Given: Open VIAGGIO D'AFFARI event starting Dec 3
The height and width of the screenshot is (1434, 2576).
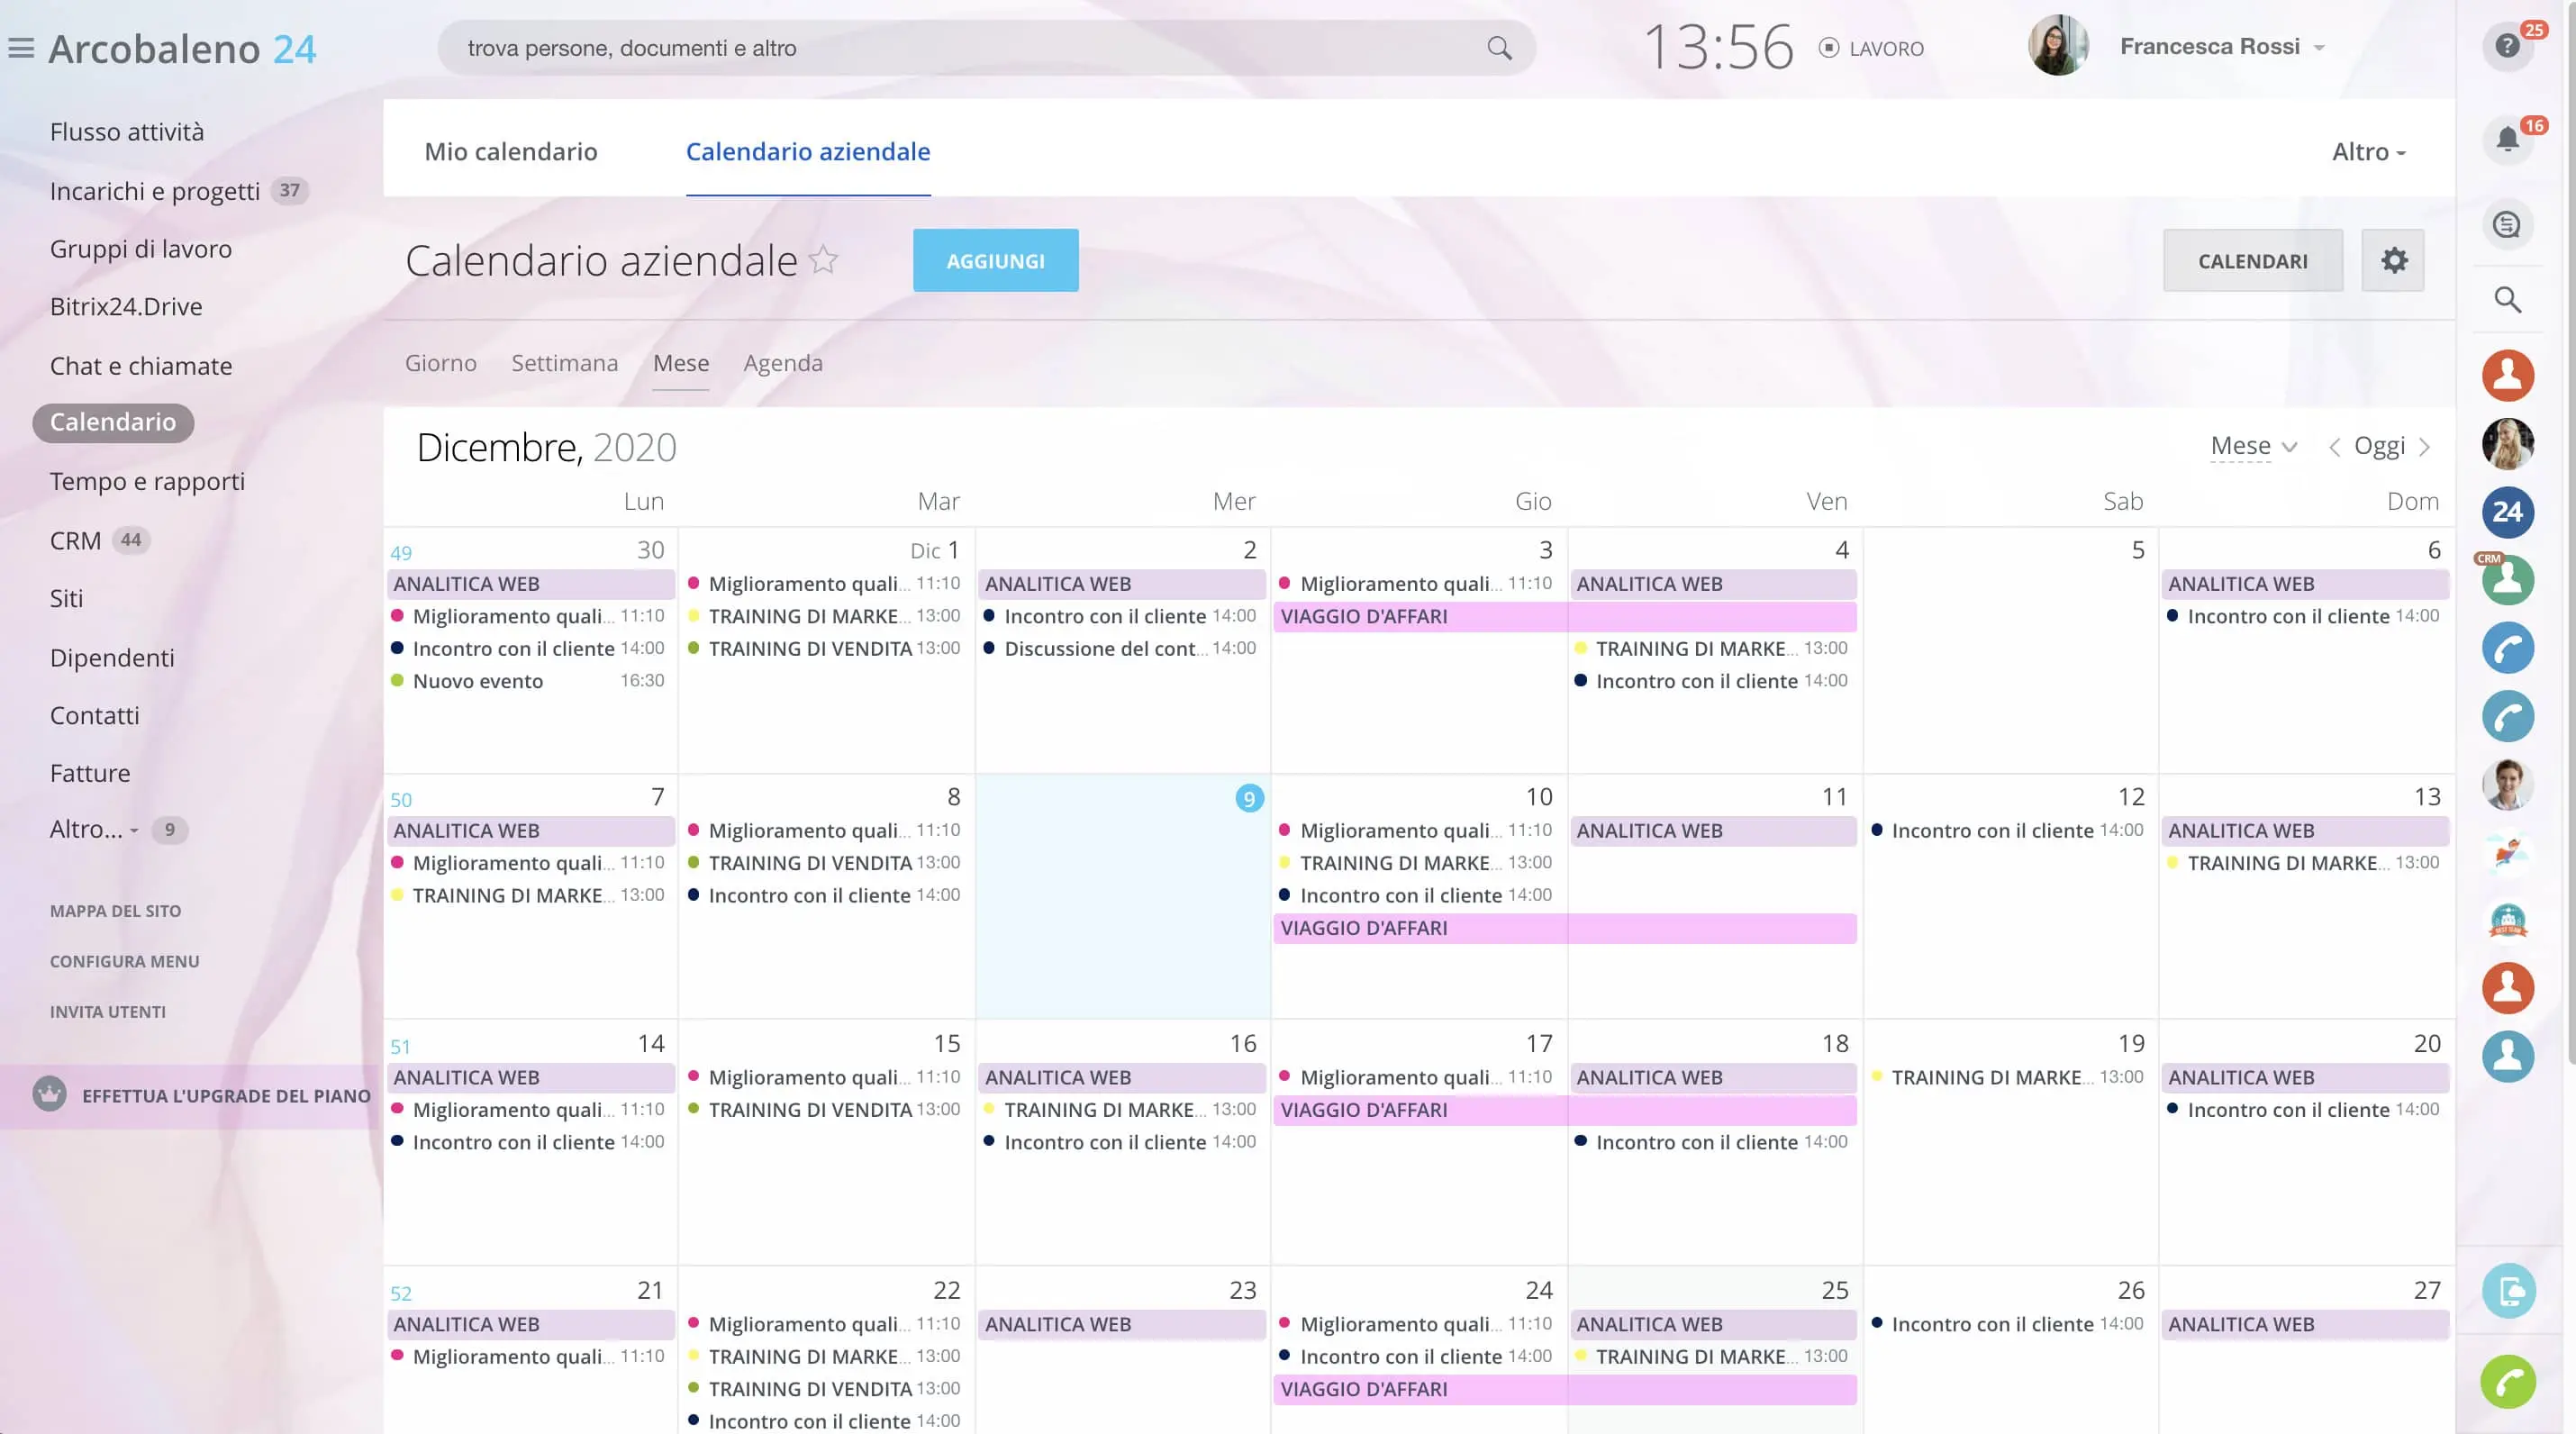Looking at the screenshot, I should pos(1565,616).
